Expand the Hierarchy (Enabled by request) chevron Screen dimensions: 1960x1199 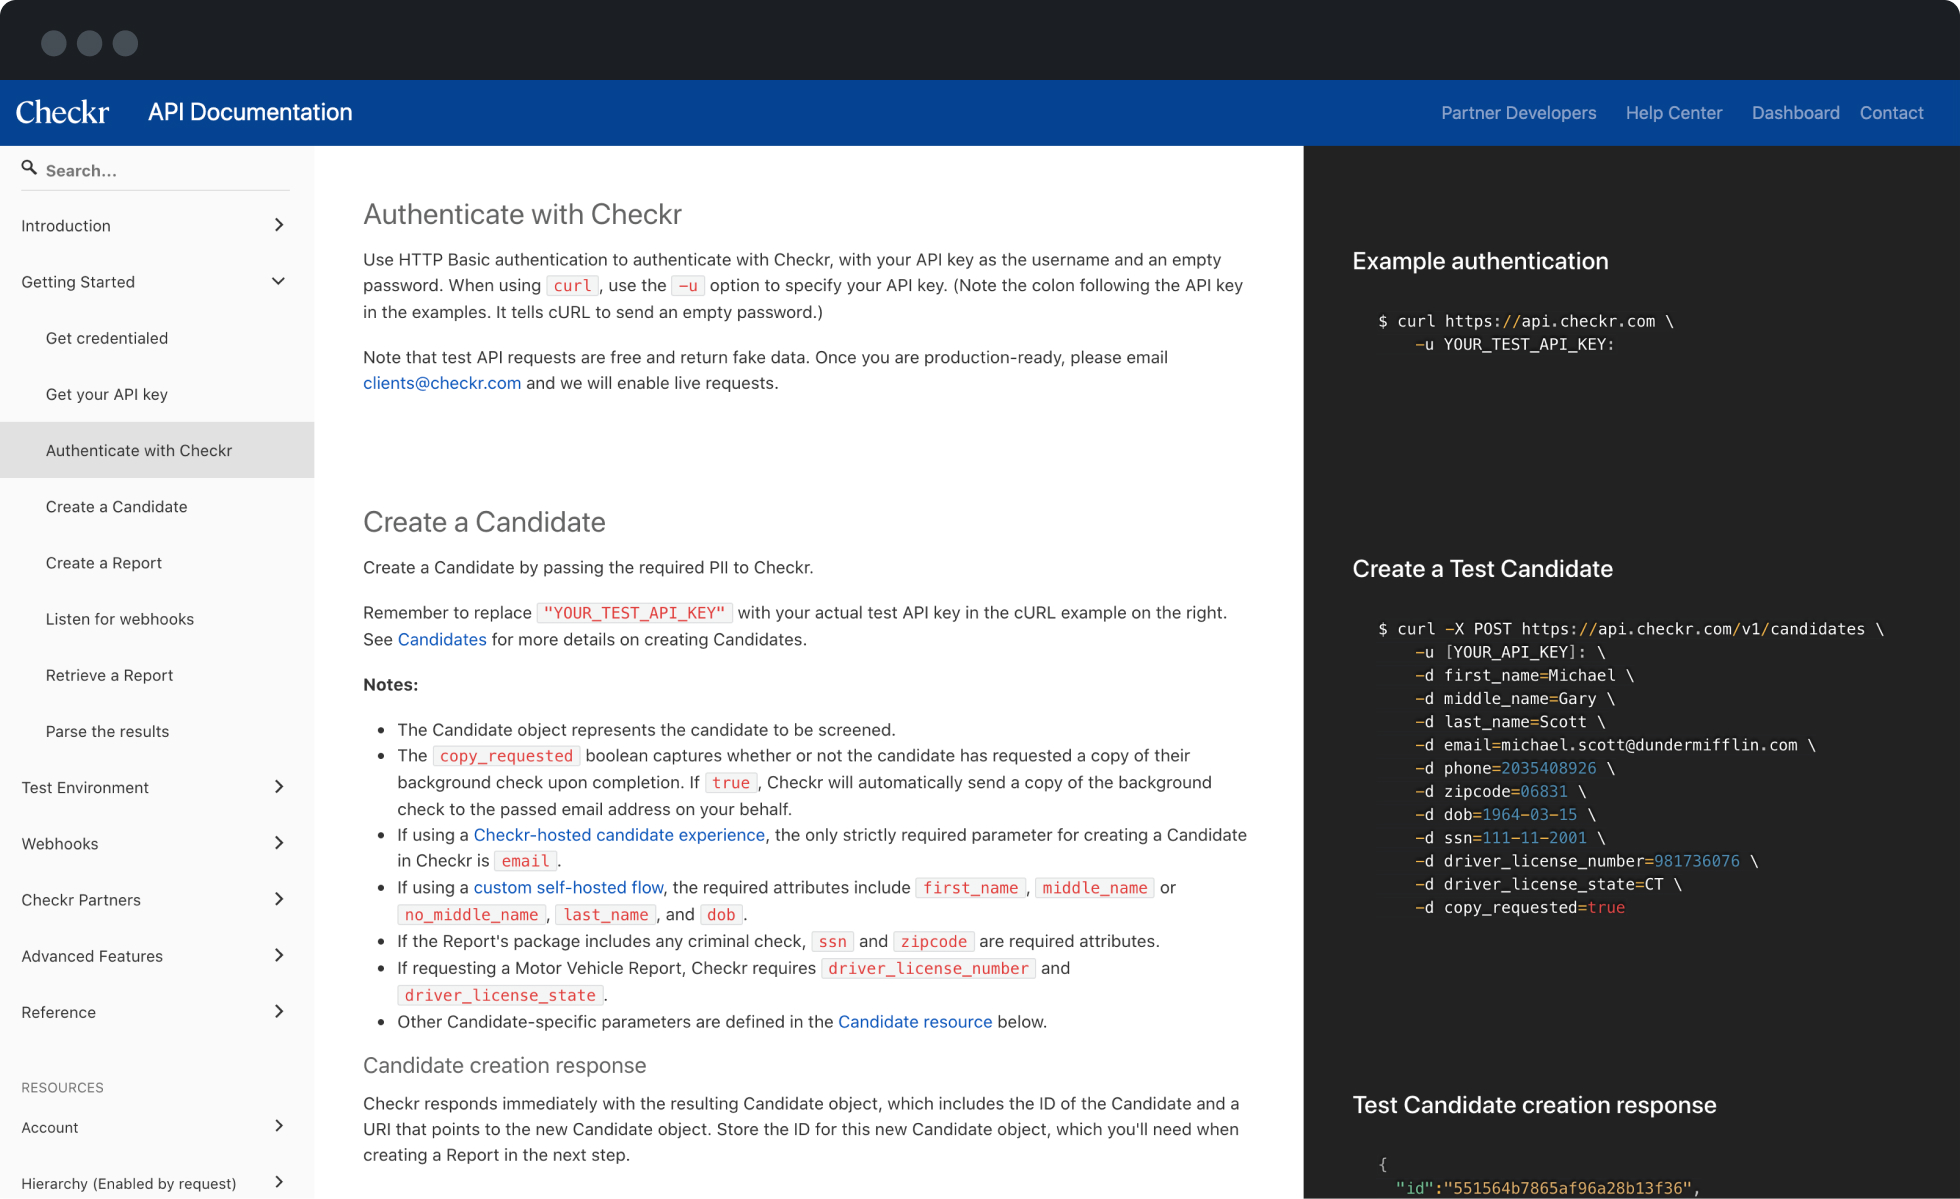click(279, 1182)
